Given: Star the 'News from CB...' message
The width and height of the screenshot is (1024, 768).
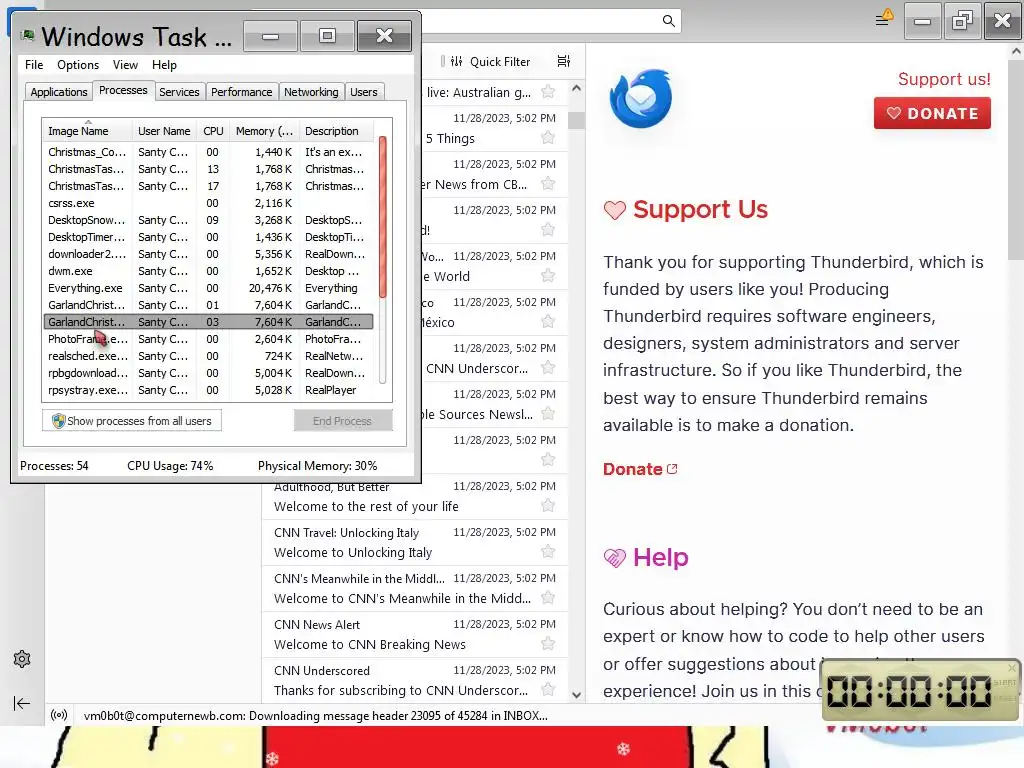Looking at the screenshot, I should click(548, 184).
